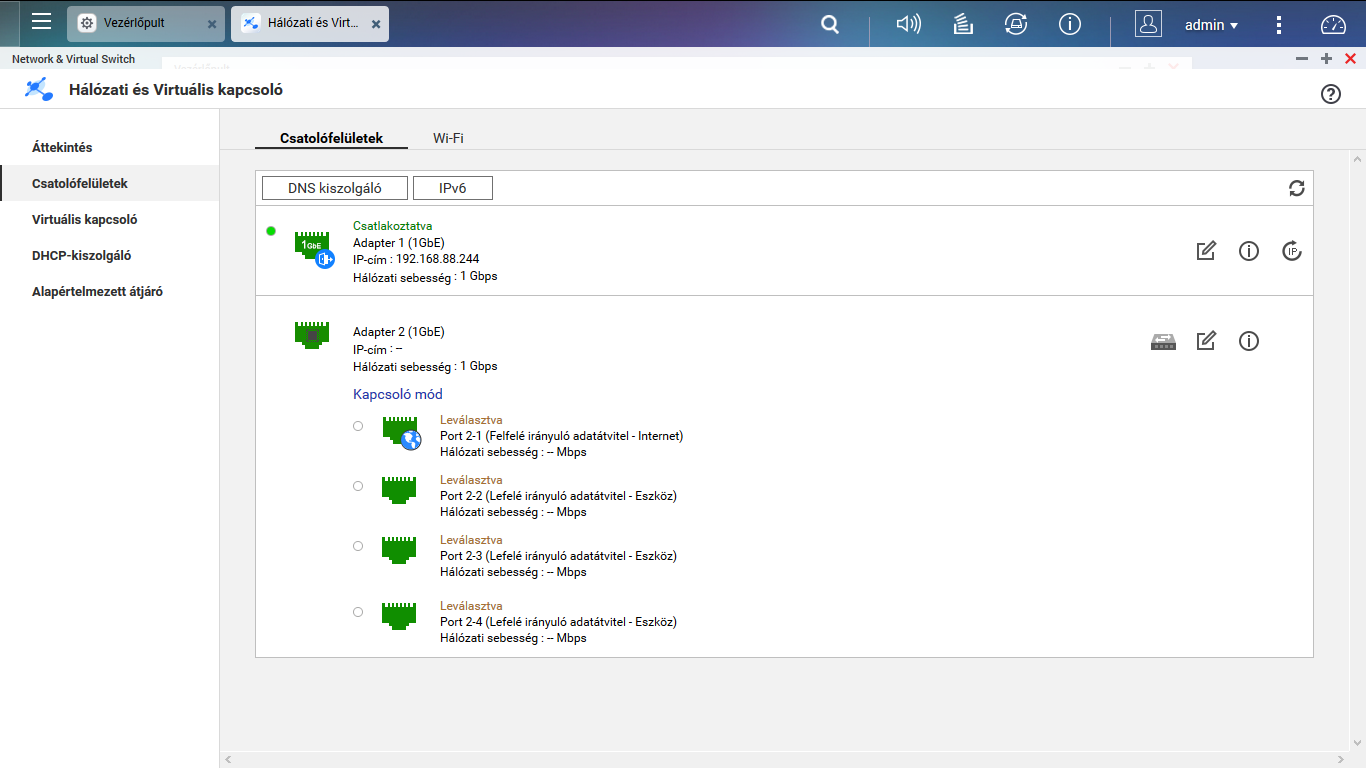Screen dimensions: 1366x768
Task: Select Port 2-1 Internet uplink radio button
Action: point(357,426)
